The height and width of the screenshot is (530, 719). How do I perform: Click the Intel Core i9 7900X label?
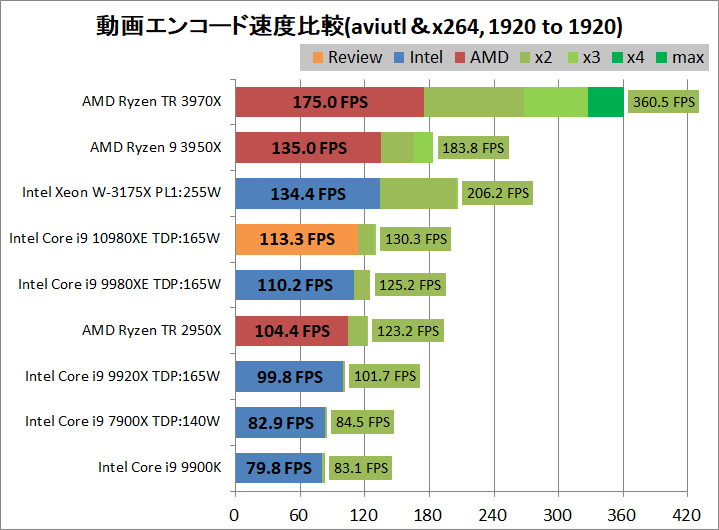click(122, 421)
